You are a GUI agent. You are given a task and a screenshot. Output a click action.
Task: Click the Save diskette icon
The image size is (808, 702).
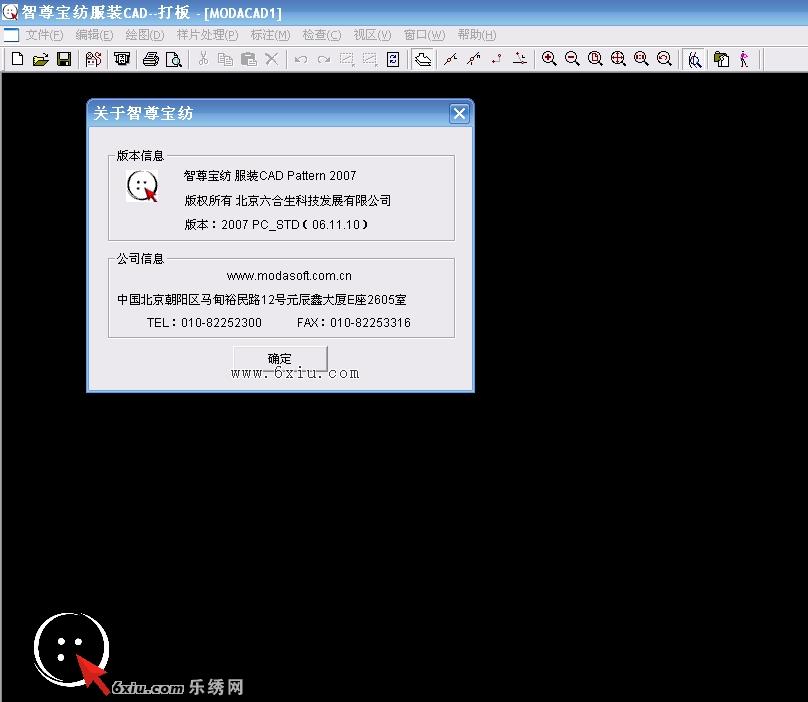pos(63,59)
